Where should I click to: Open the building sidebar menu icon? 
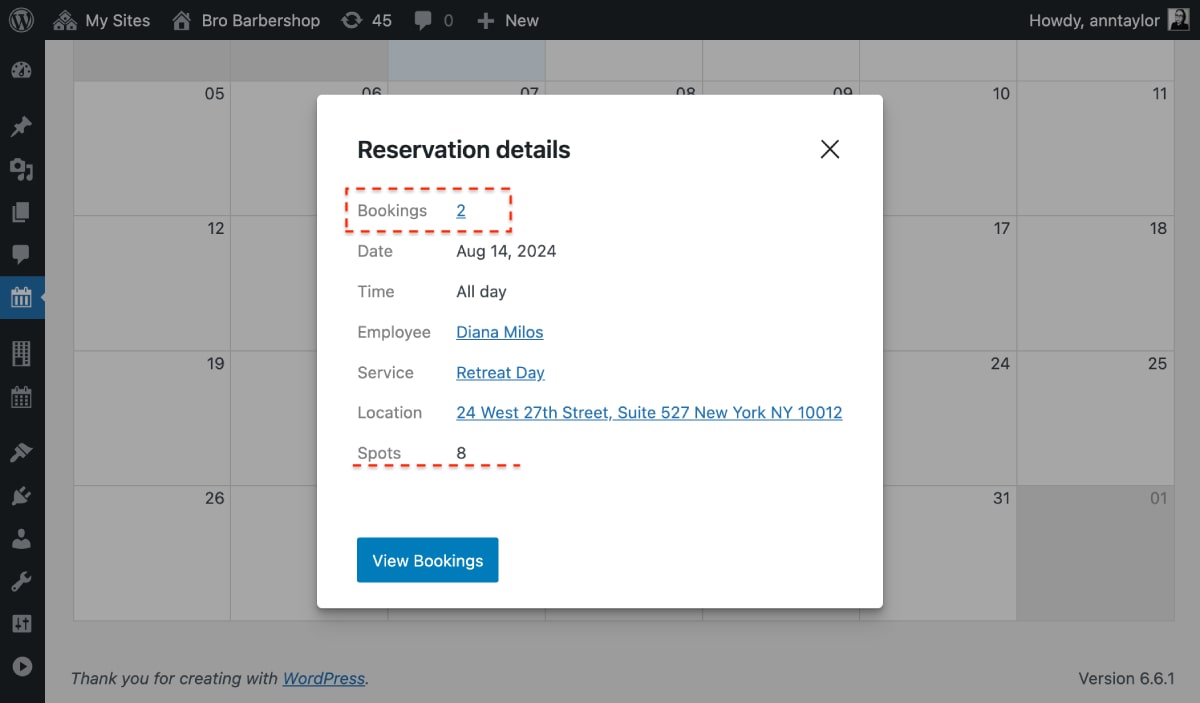pos(21,353)
